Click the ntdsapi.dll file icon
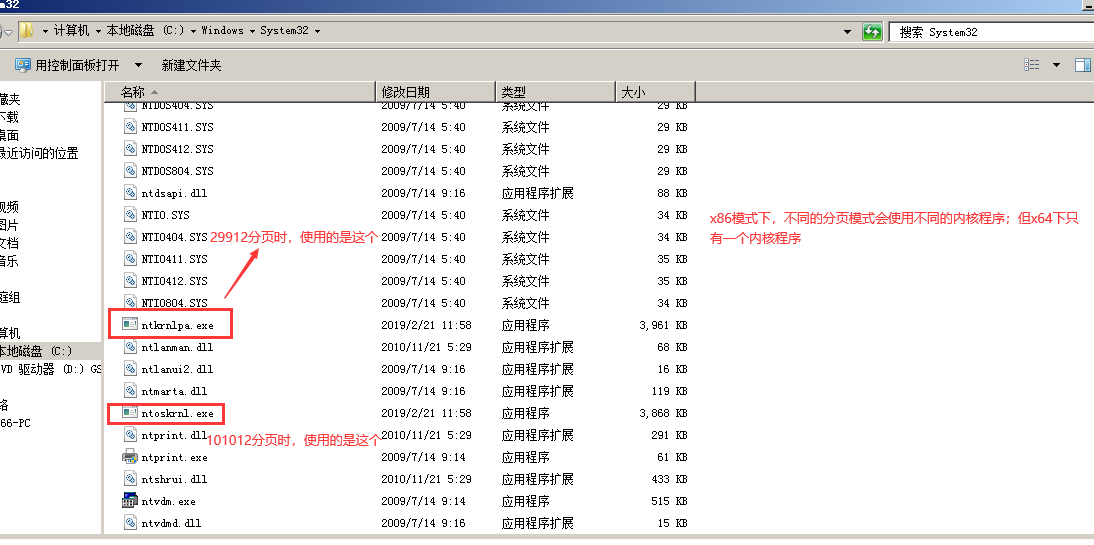1094x545 pixels. pyautogui.click(x=129, y=192)
